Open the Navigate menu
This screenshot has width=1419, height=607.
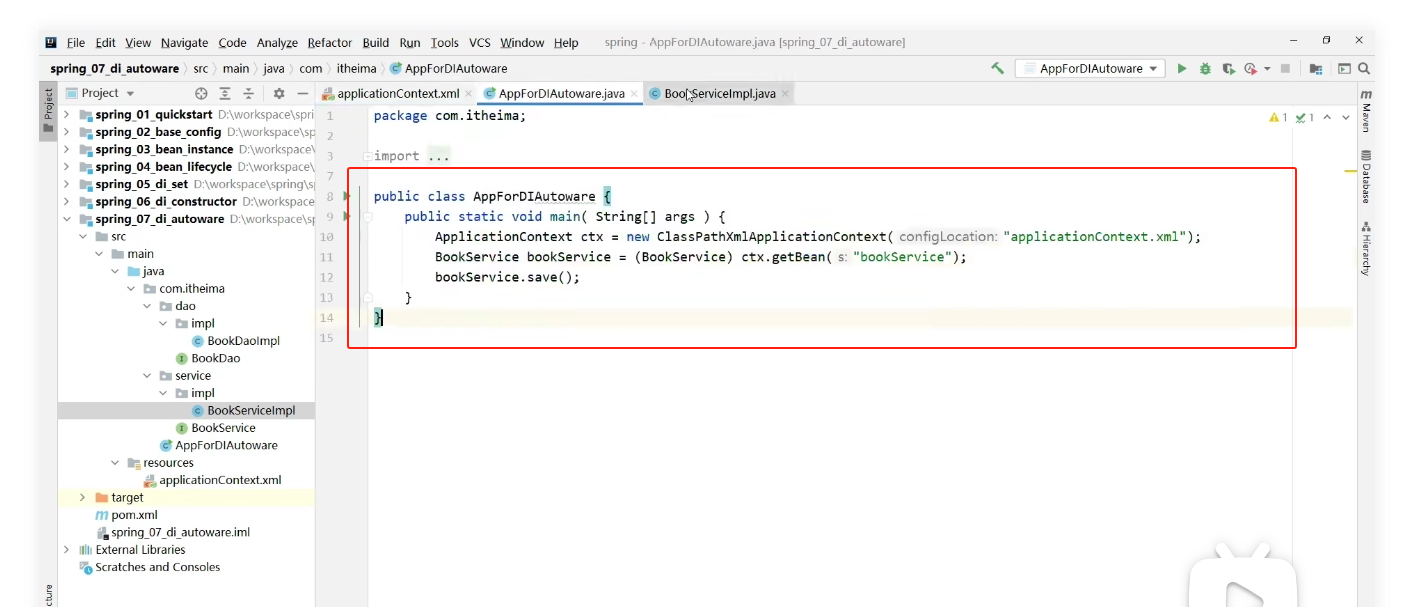184,43
